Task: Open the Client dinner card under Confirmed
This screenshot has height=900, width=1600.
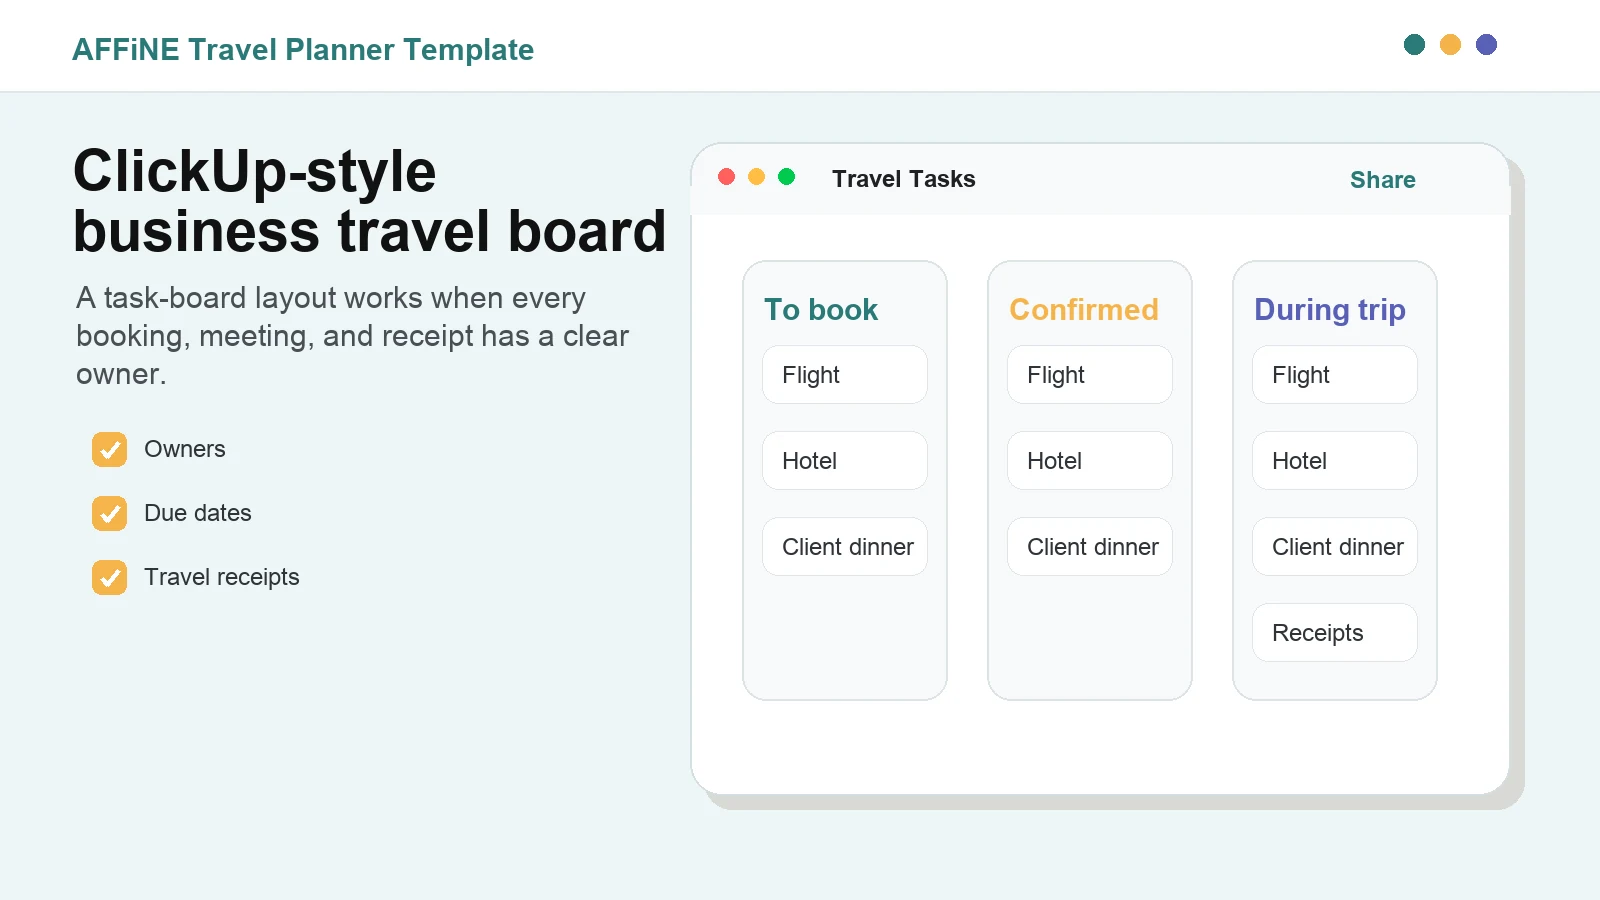Action: 1090,547
